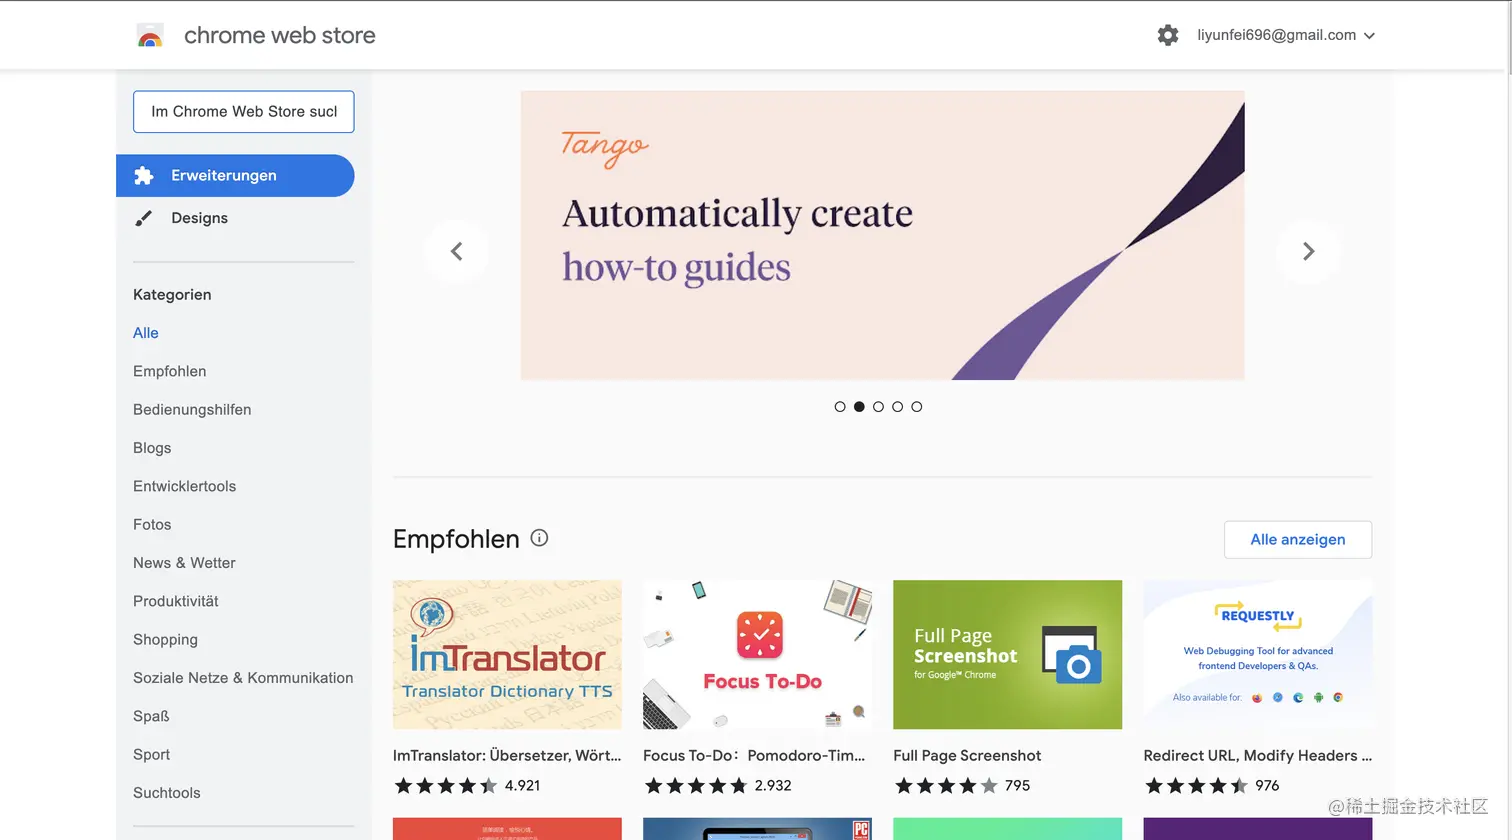The height and width of the screenshot is (840, 1512).
Task: Show previous banner with left arrow
Action: [456, 251]
